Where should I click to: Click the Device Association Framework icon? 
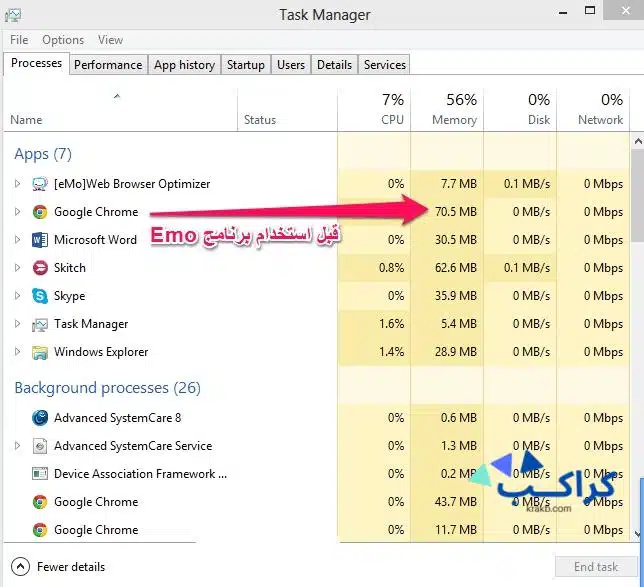click(40, 474)
